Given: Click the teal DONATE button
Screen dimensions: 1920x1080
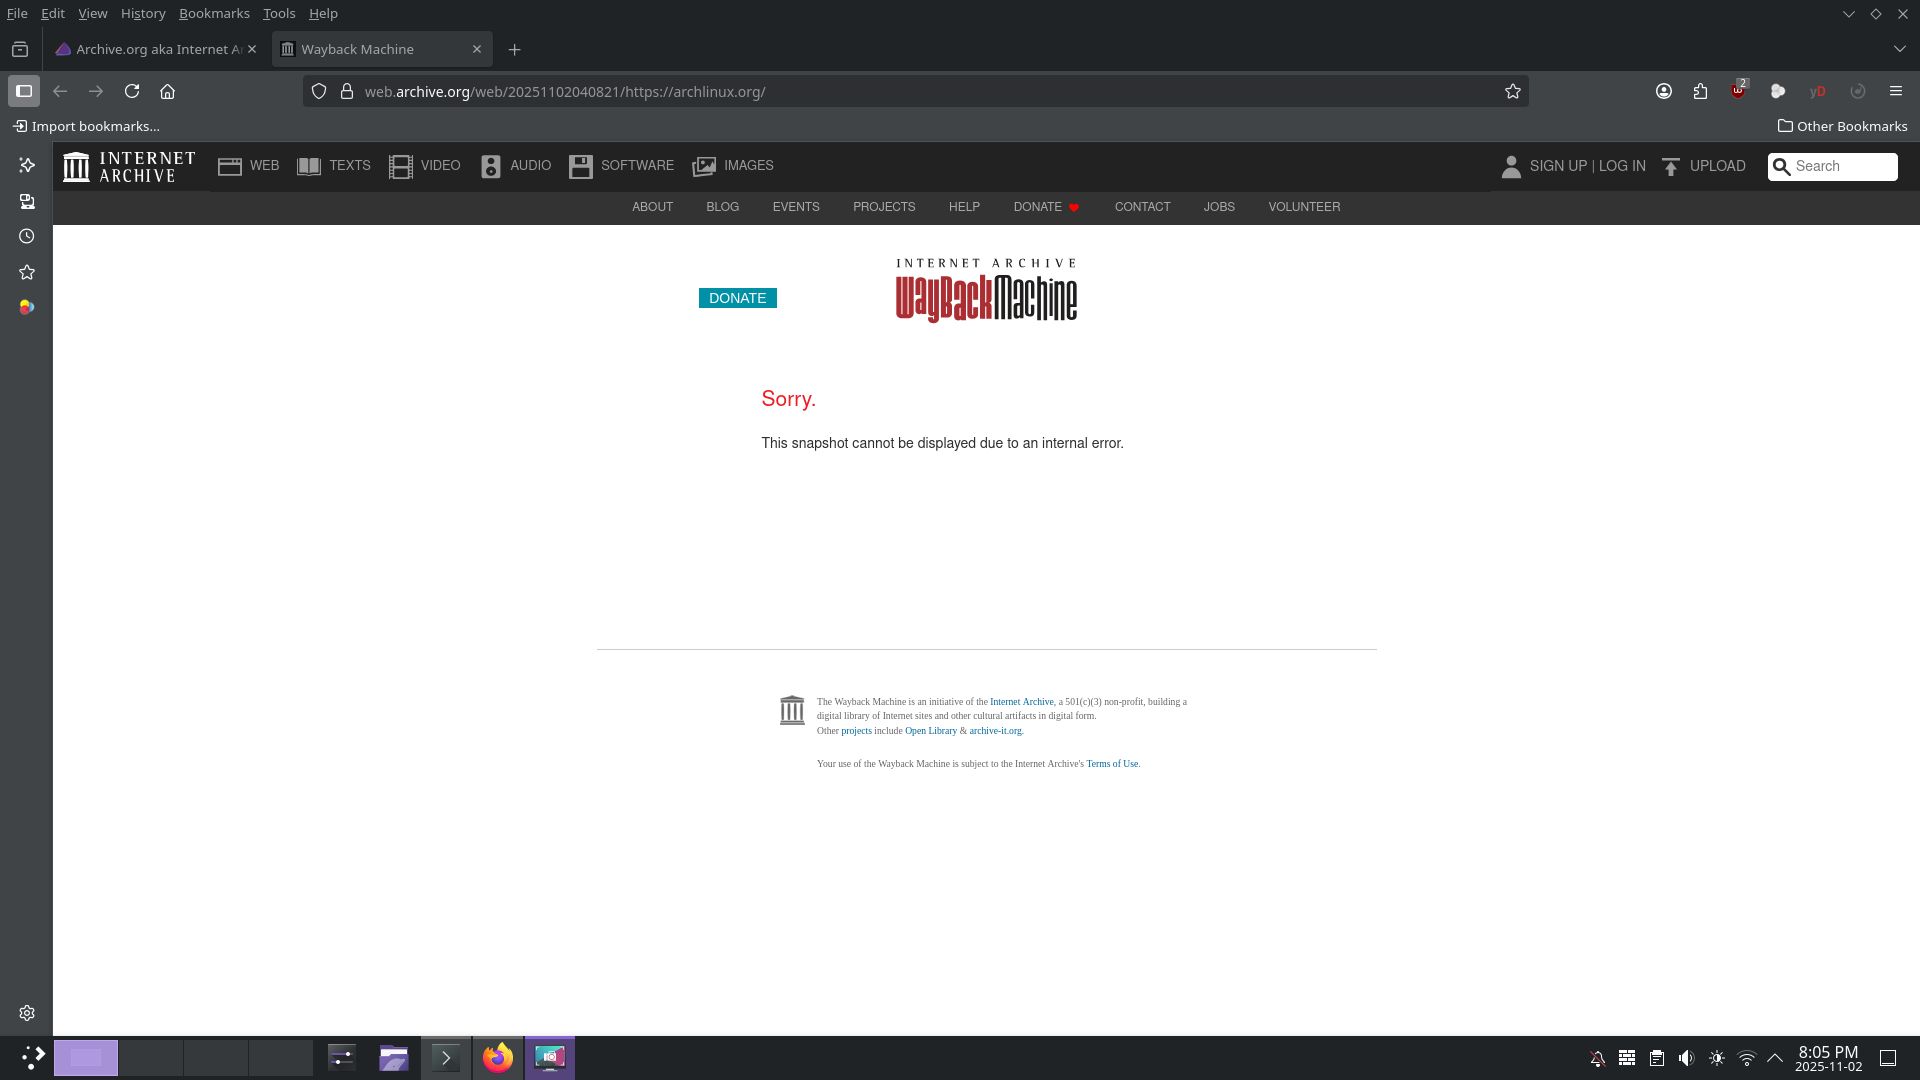Looking at the screenshot, I should (737, 298).
